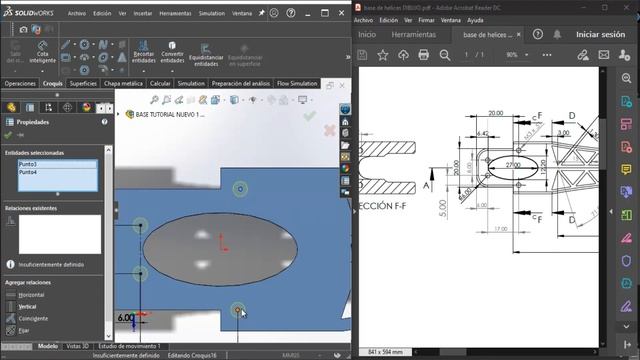Click Convertir entidades tool

pyautogui.click(x=172, y=52)
